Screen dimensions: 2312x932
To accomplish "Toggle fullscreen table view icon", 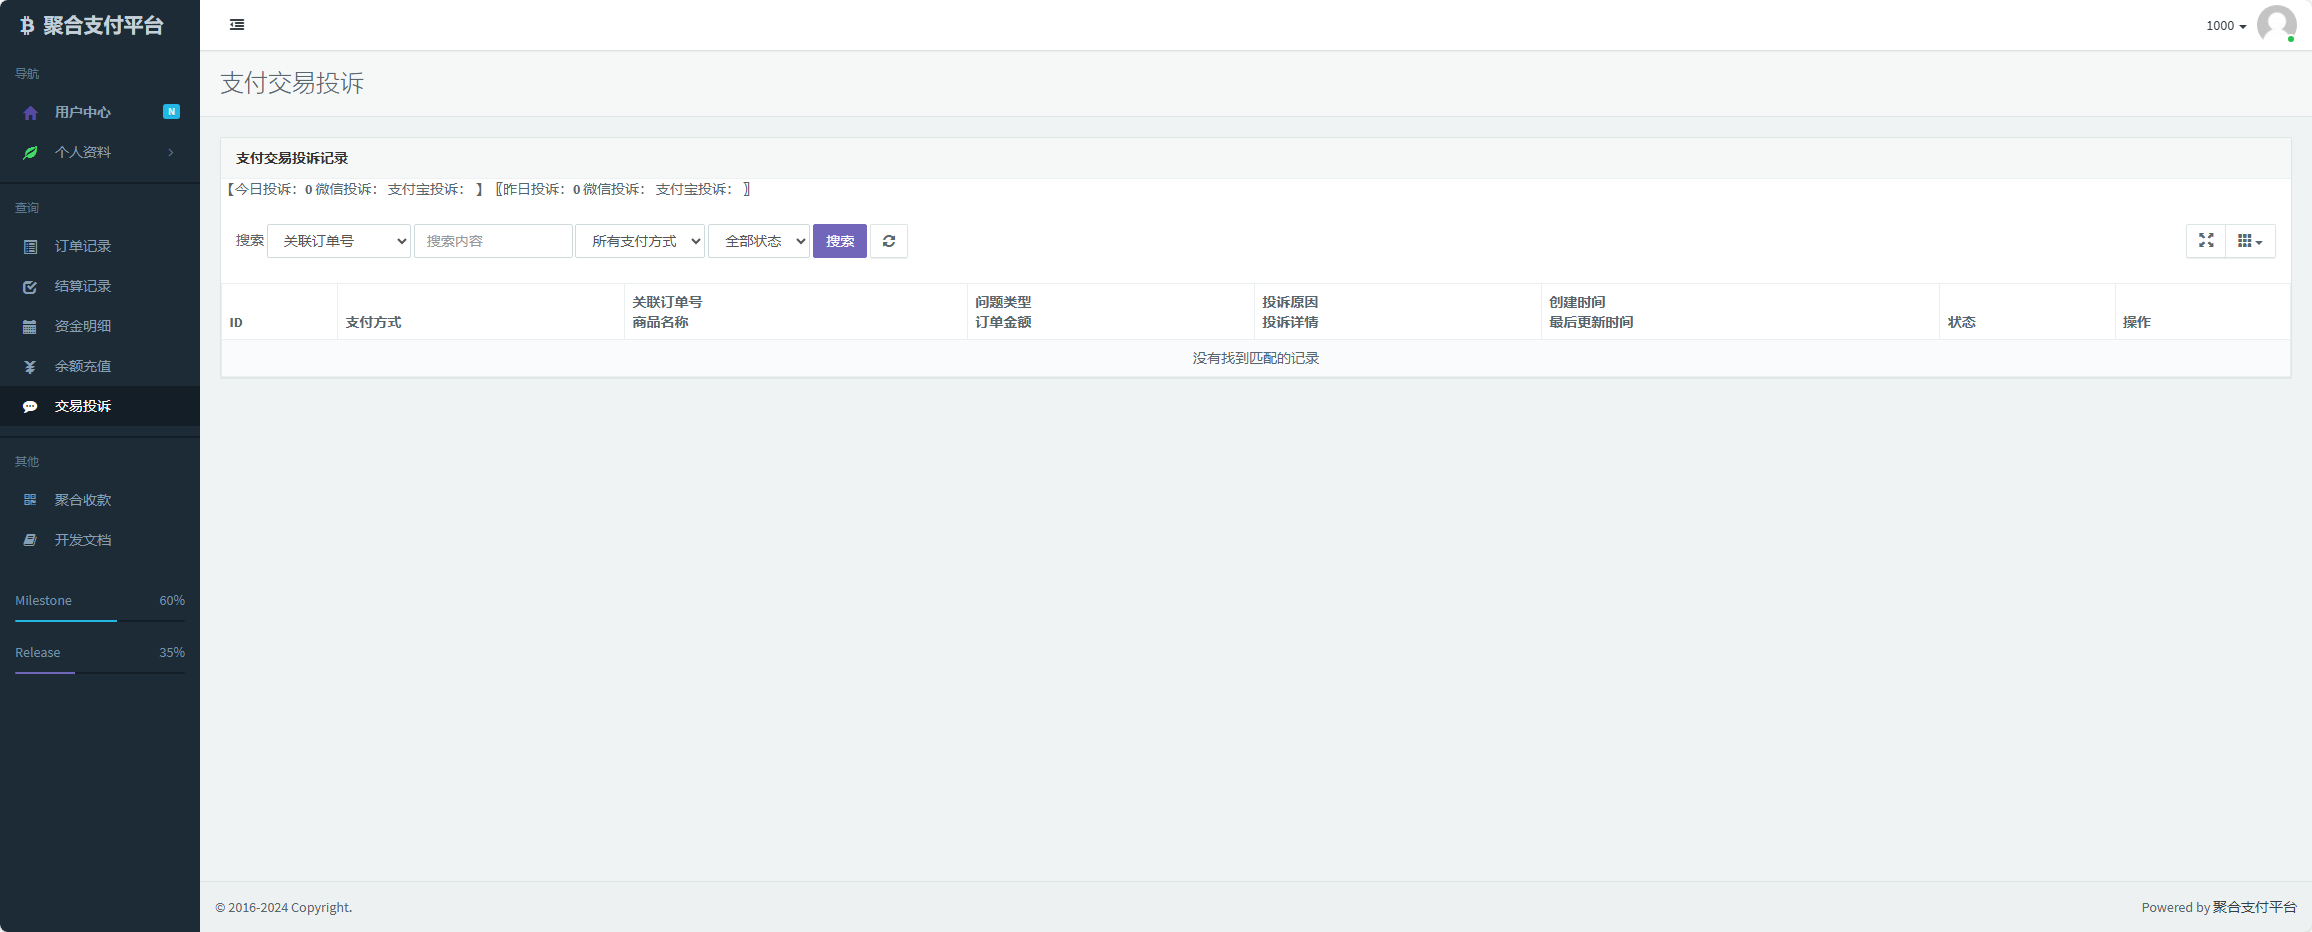I will click(x=2206, y=241).
